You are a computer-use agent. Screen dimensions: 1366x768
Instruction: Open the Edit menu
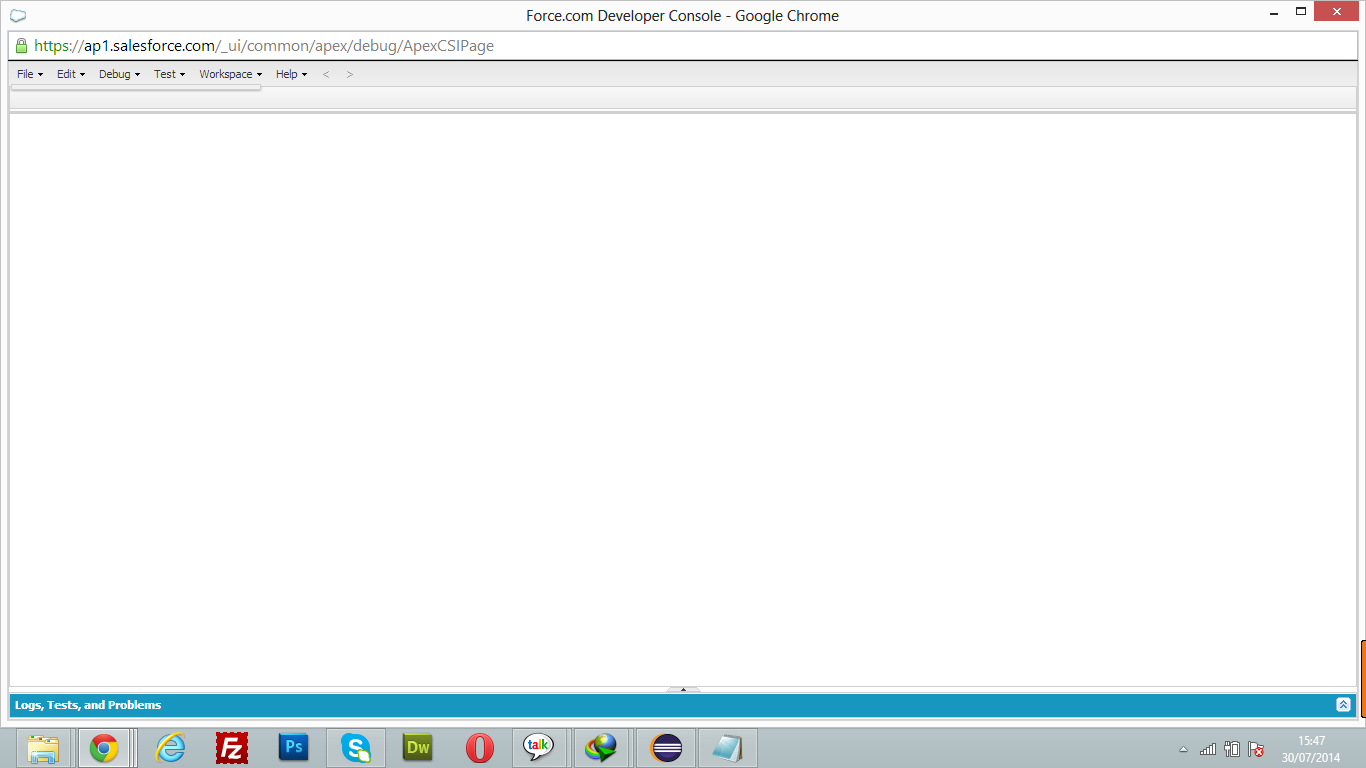pos(71,74)
